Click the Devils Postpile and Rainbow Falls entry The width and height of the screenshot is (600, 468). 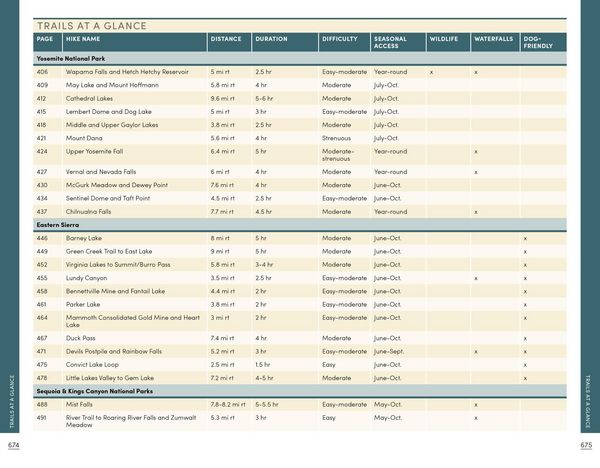pos(114,351)
